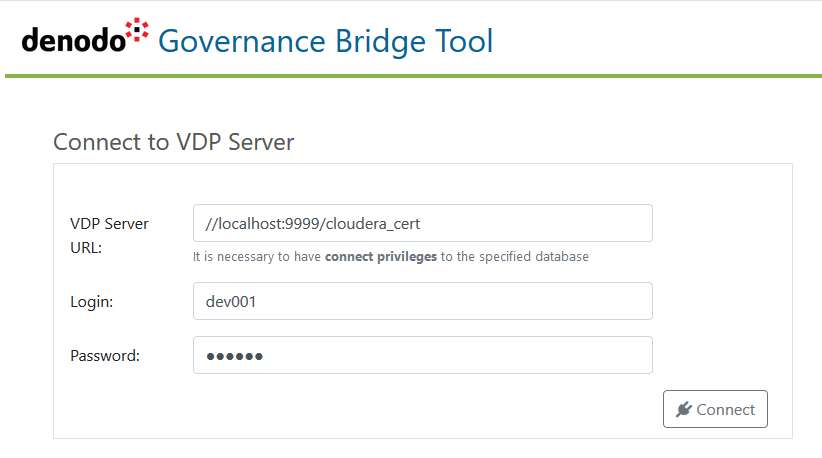Click the denodo logo
This screenshot has height=458, width=822.
point(85,37)
